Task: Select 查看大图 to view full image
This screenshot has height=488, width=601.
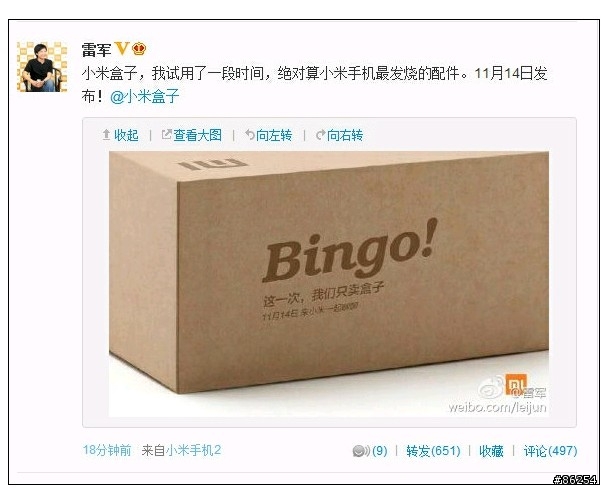Action: click(197, 135)
